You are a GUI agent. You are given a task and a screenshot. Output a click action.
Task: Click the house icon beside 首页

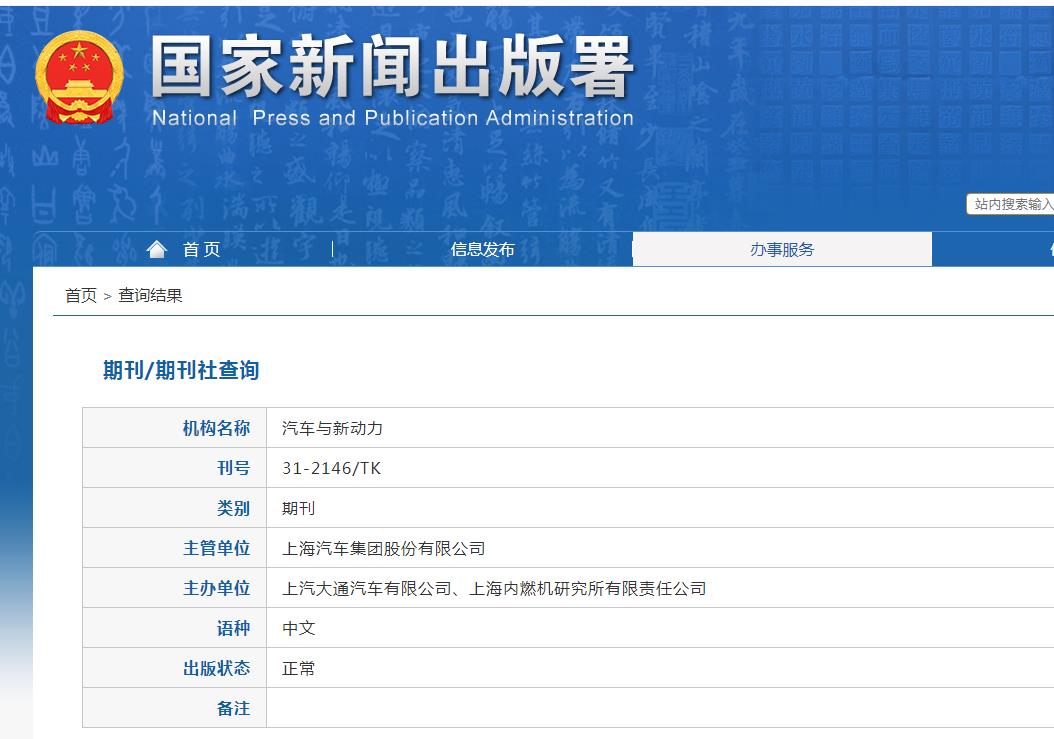[155, 249]
